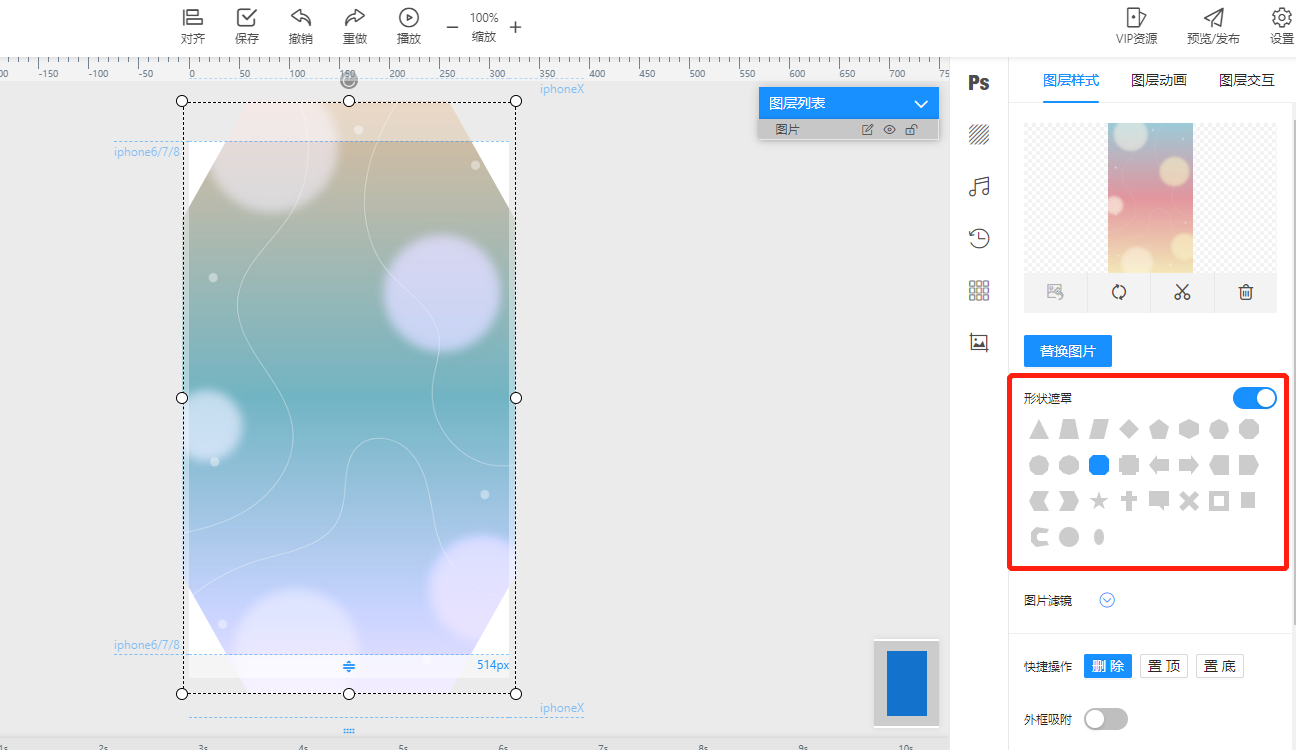
Task: Apply the hollow square frame mask
Action: pos(1219,501)
